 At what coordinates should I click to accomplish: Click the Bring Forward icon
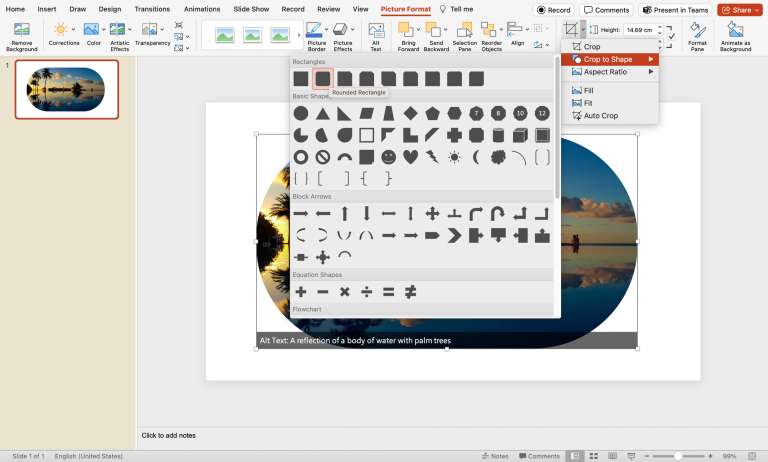click(406, 30)
